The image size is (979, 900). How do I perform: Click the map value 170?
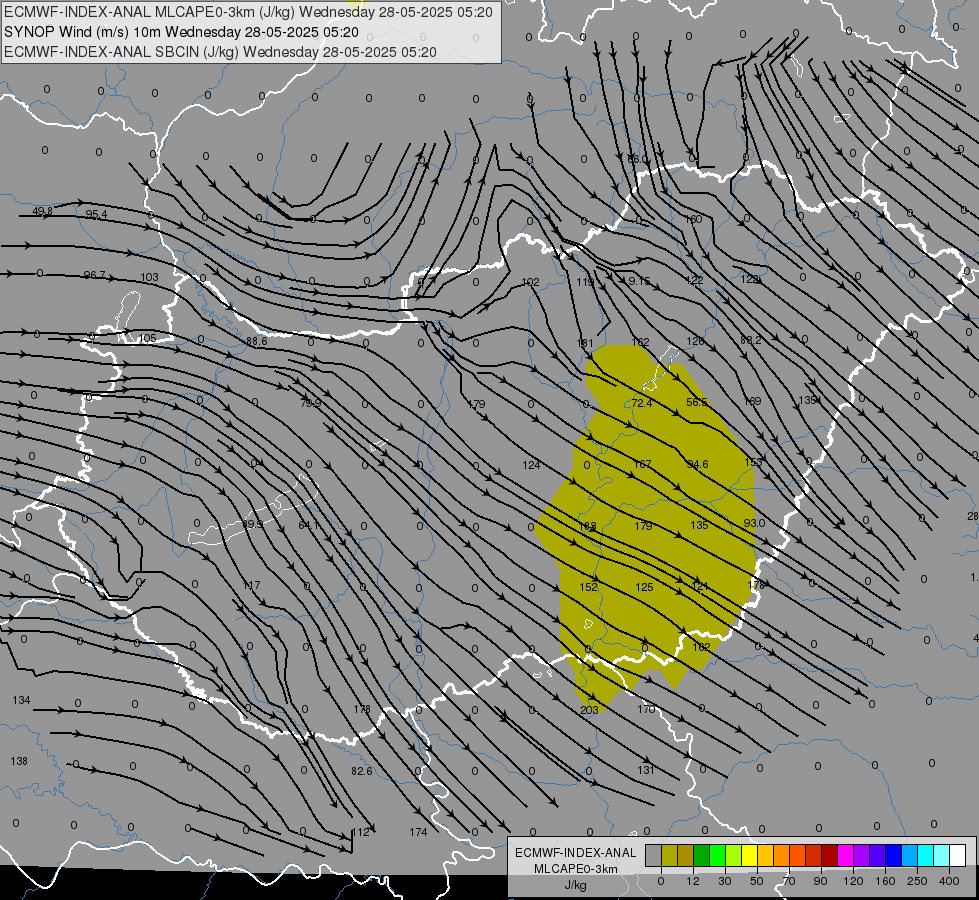(646, 709)
